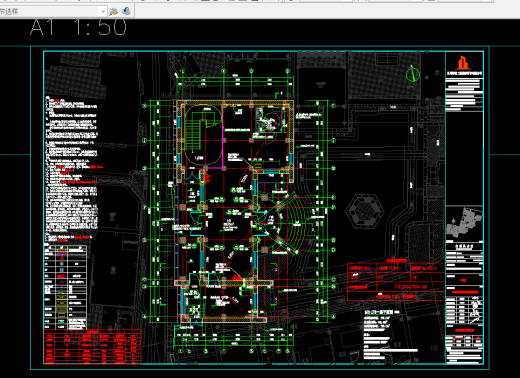The height and width of the screenshot is (378, 520).
Task: Select the green north arrow compass symbol
Action: point(413,73)
